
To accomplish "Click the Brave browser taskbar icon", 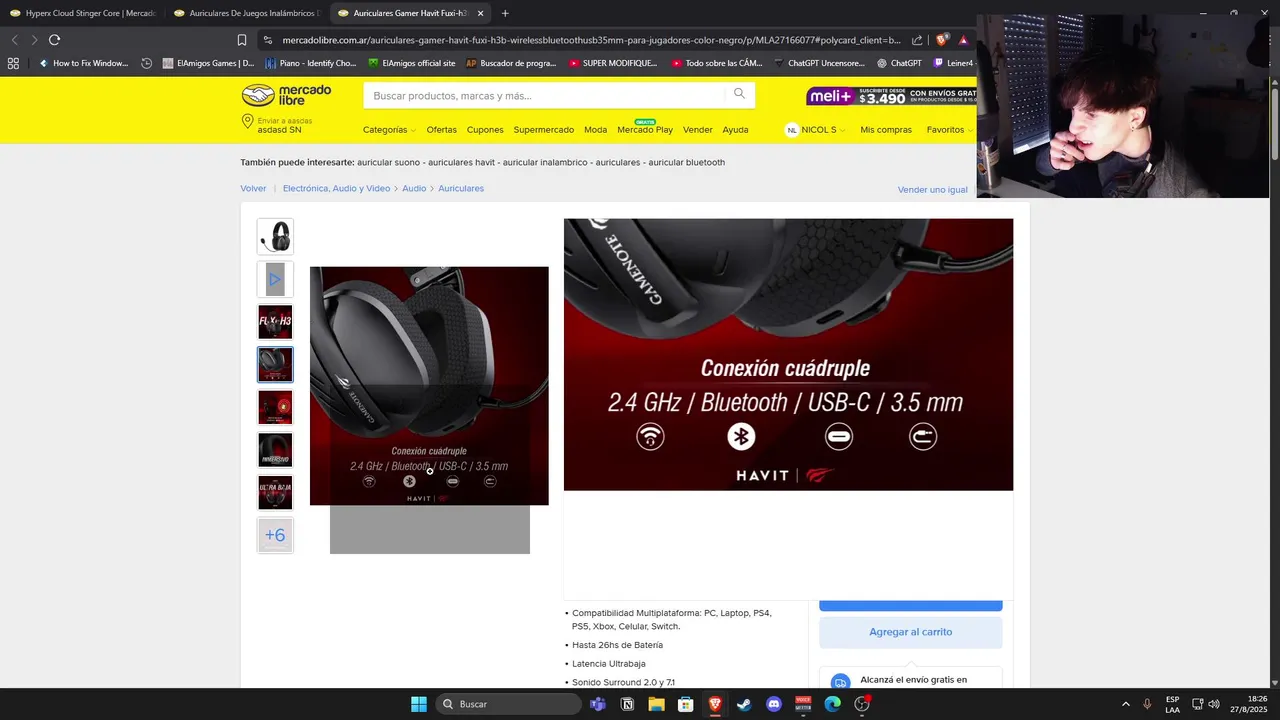I will (x=715, y=704).
